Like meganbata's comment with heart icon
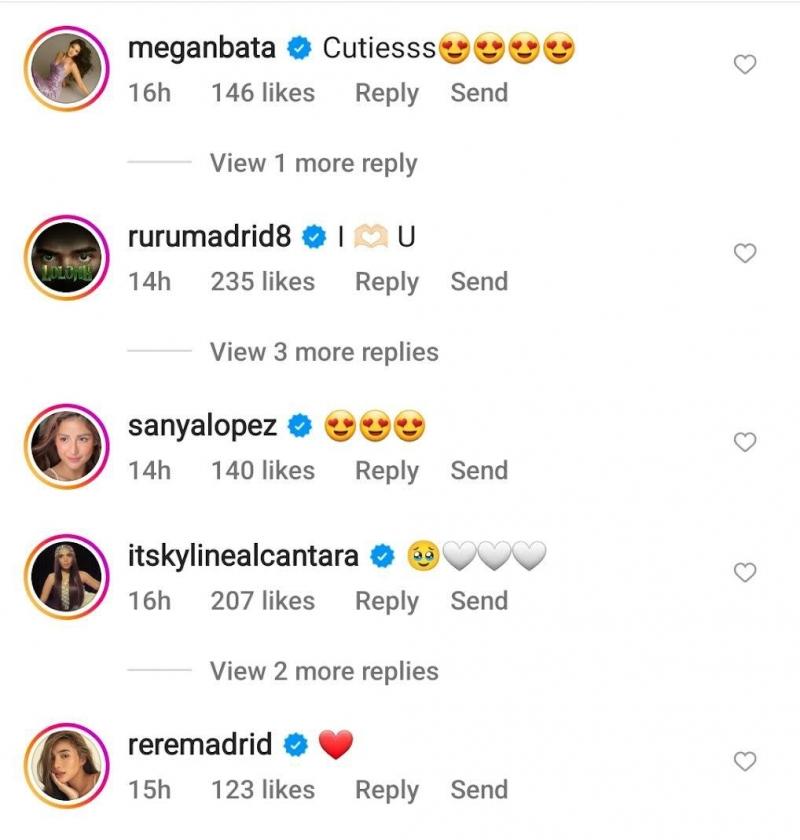This screenshot has height=840, width=800. (x=745, y=65)
